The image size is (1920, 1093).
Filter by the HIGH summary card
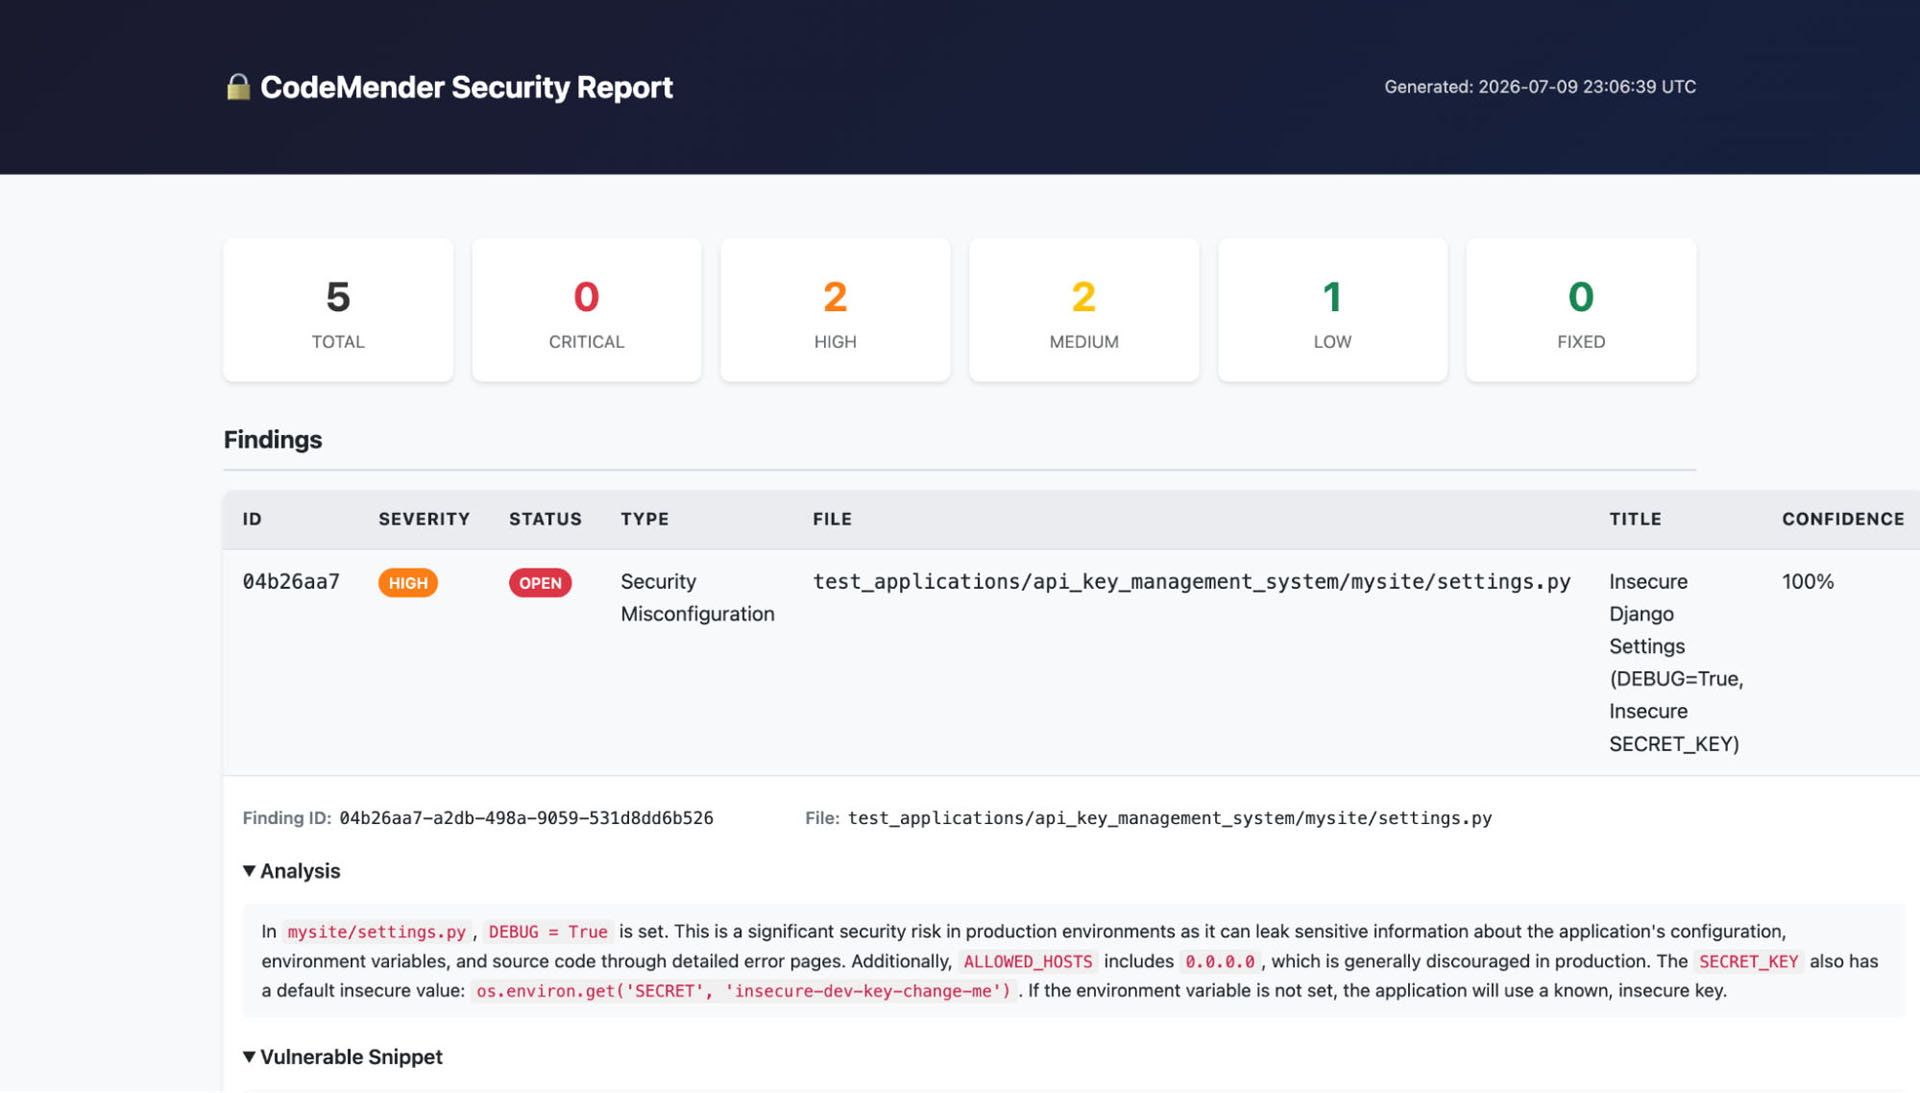[x=835, y=310]
